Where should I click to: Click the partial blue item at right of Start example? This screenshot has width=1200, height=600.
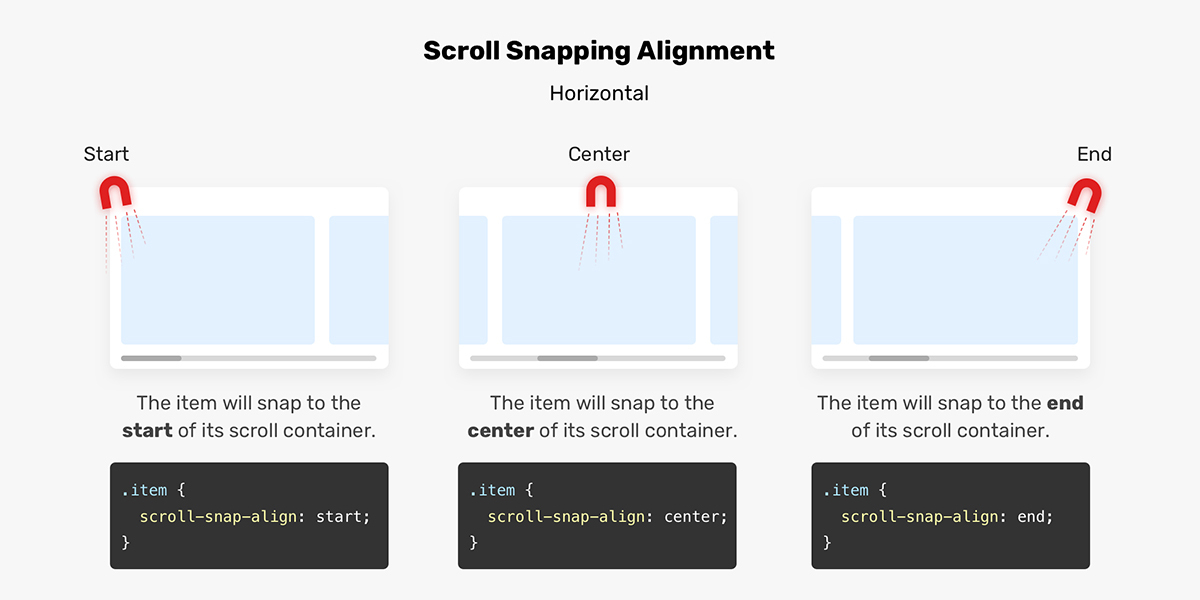point(359,280)
